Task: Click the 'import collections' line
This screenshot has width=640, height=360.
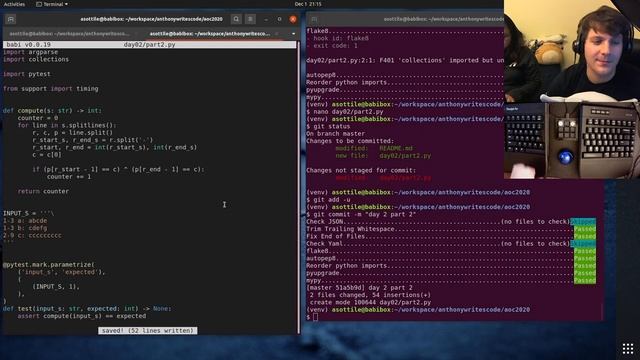Action: (36, 59)
